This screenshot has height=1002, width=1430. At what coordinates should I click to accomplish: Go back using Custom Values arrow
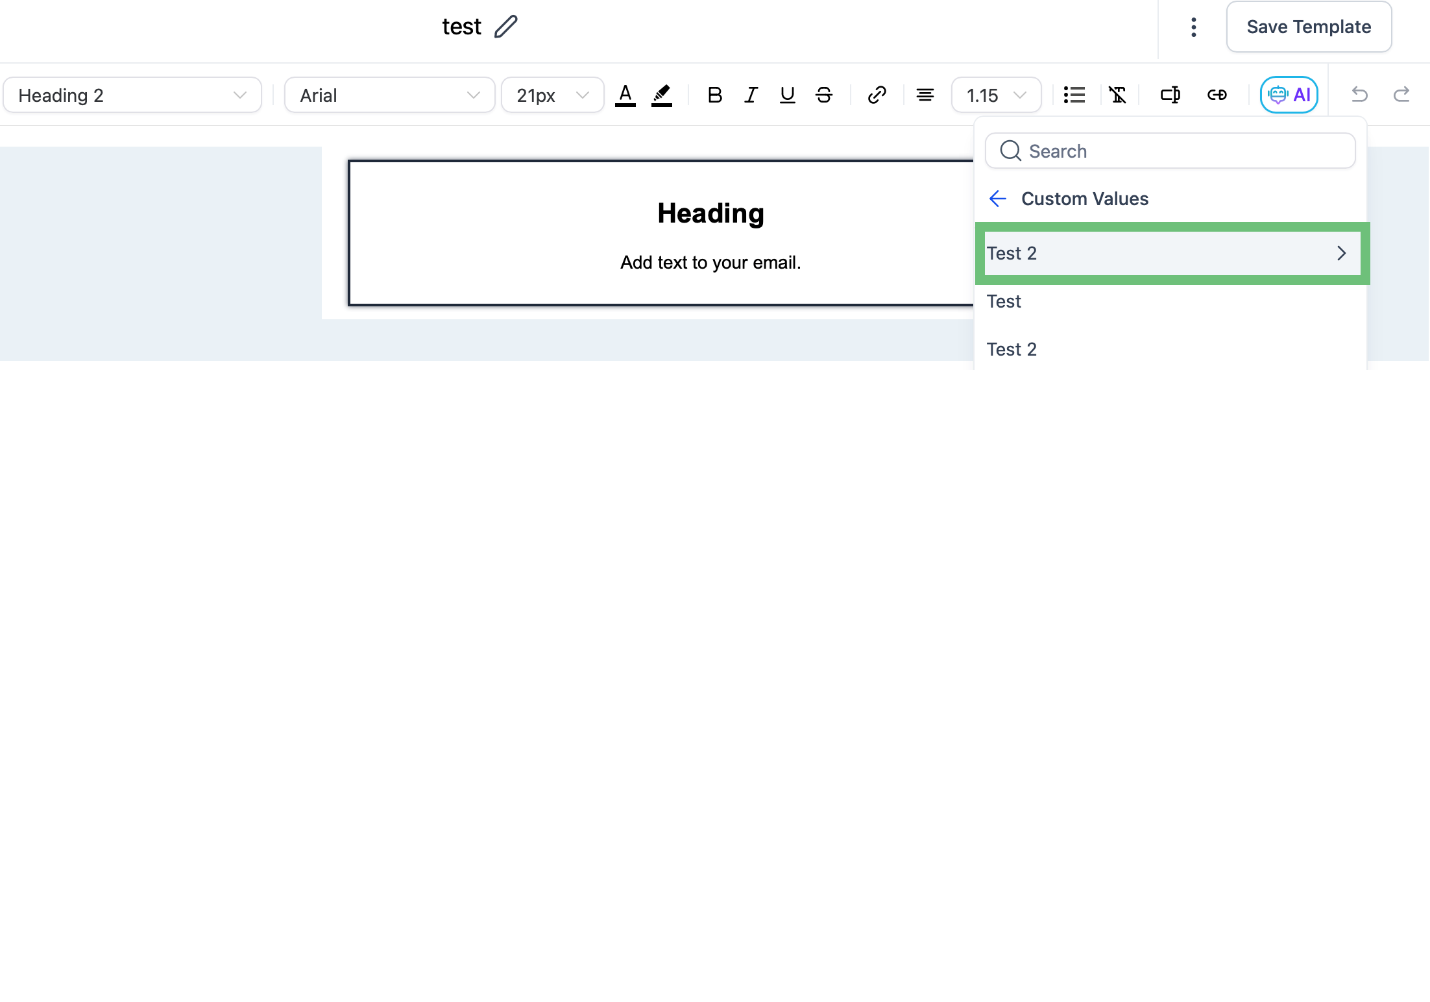pos(997,199)
